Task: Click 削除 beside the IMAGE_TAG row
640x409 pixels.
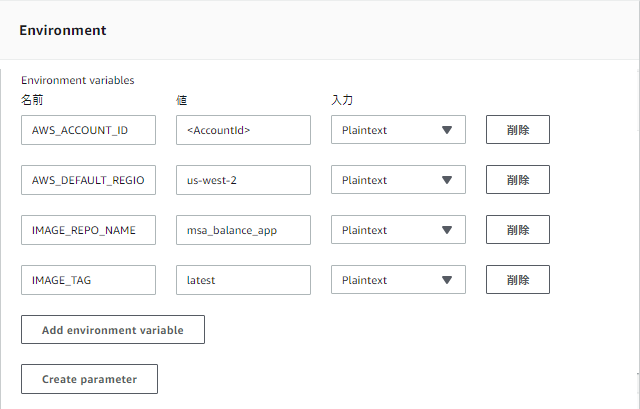Action: 517,280
